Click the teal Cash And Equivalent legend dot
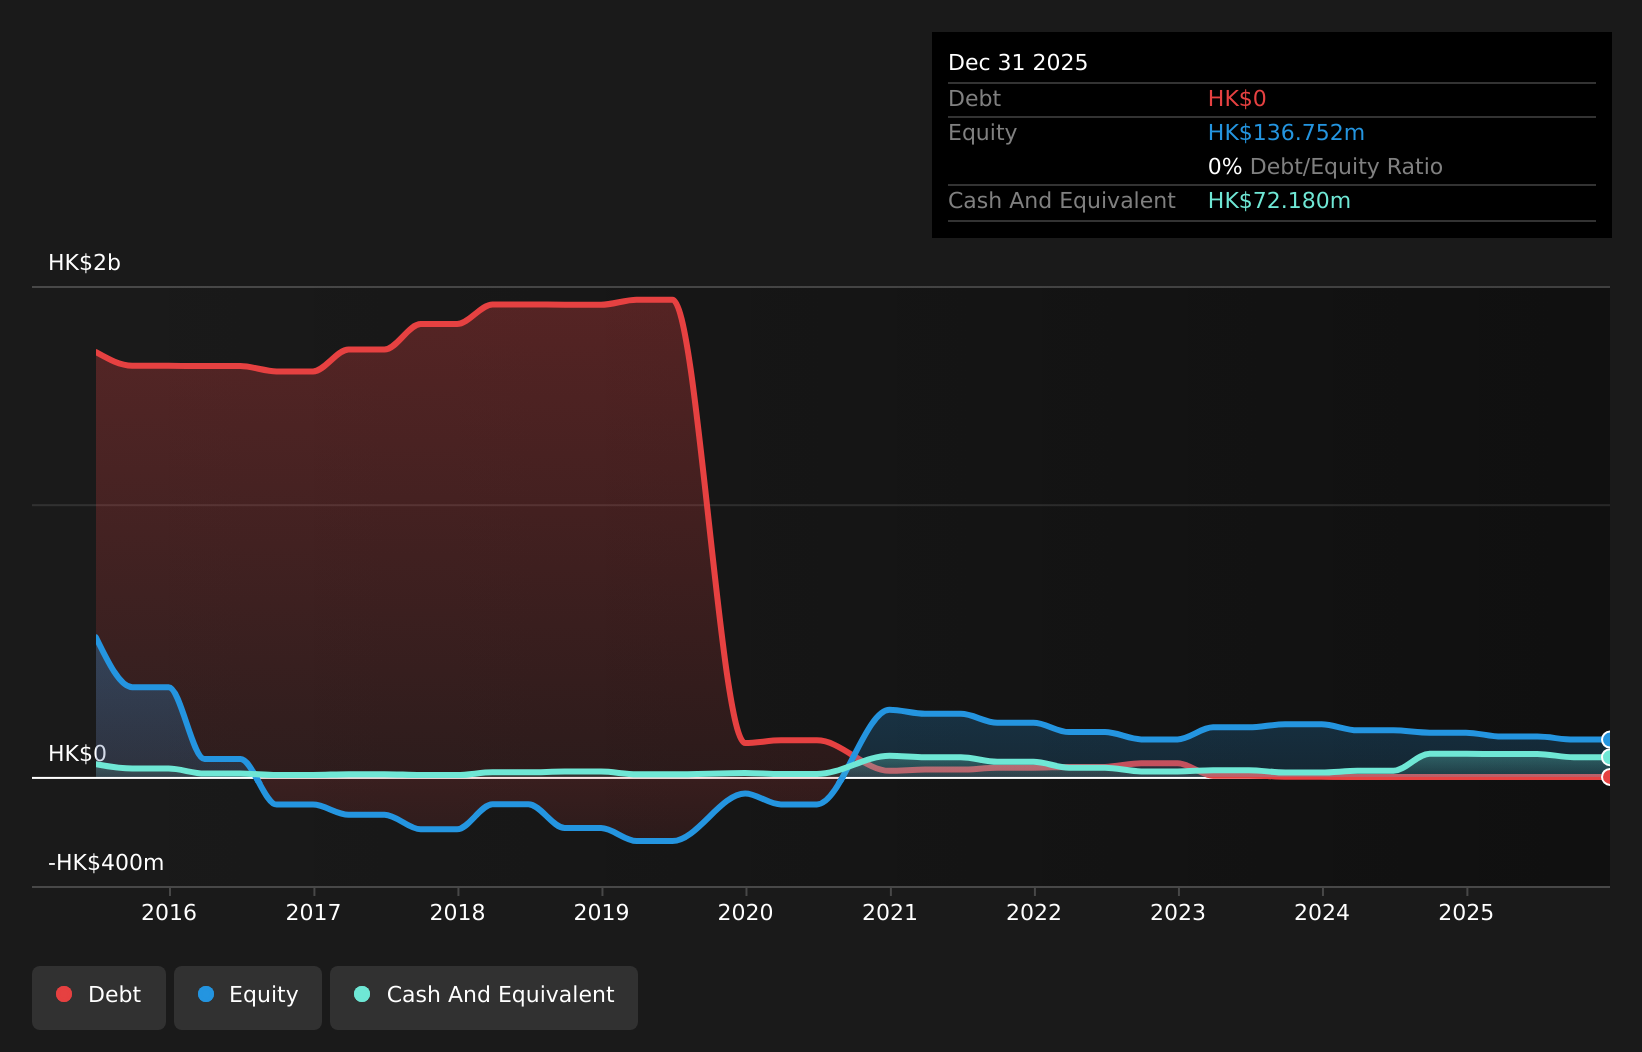The height and width of the screenshot is (1052, 1642). coord(362,994)
